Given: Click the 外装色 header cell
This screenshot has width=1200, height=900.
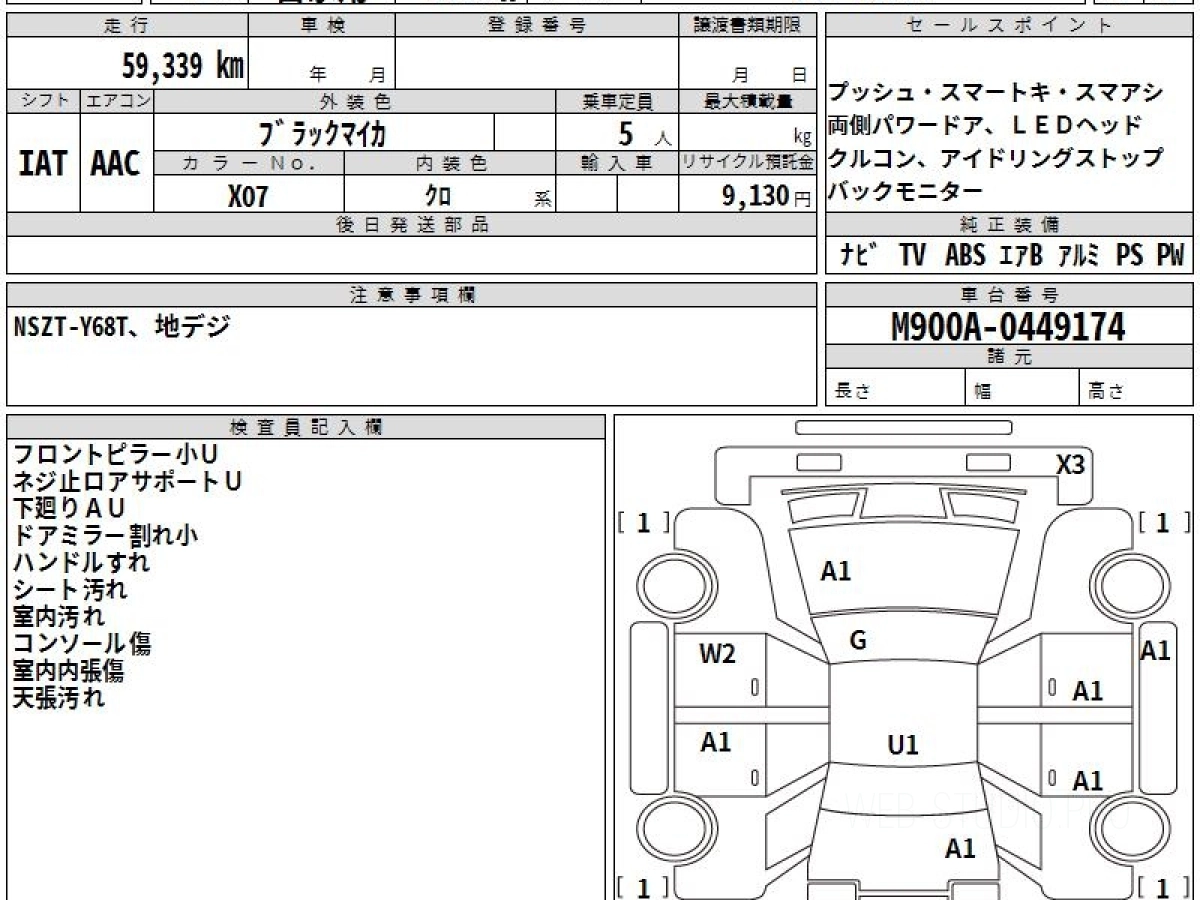Looking at the screenshot, I should tap(355, 101).
